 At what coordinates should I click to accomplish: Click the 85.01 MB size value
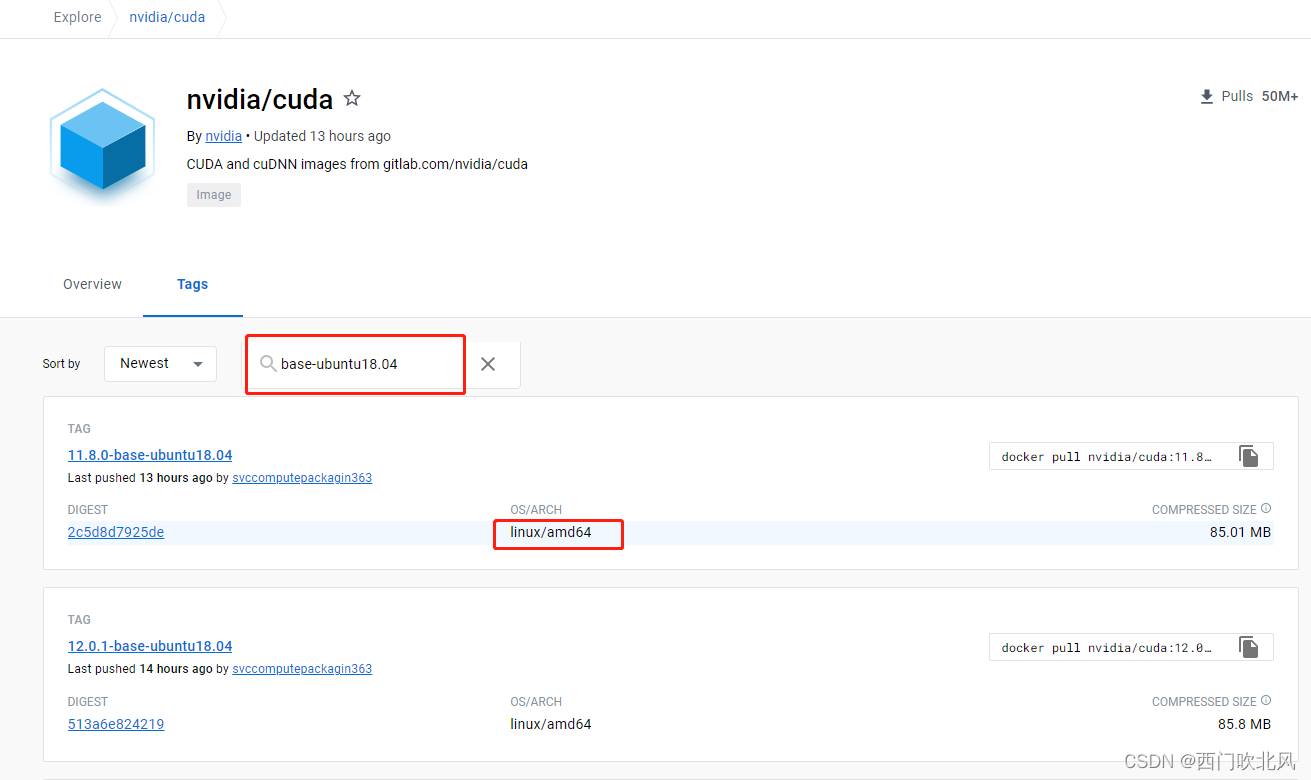click(x=1240, y=532)
